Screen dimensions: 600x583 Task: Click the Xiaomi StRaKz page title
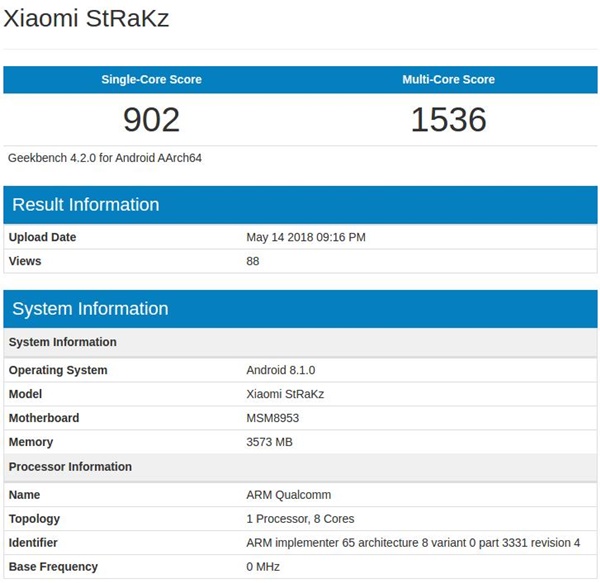point(86,20)
